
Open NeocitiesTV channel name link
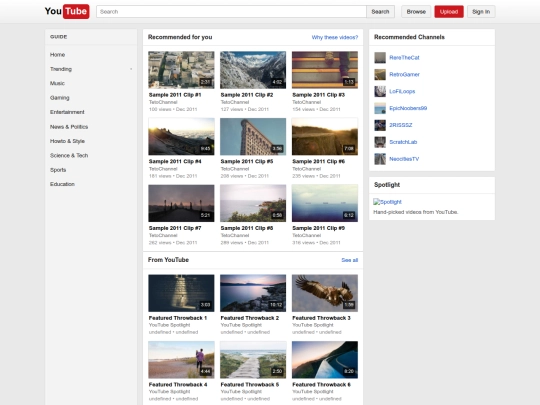point(404,159)
